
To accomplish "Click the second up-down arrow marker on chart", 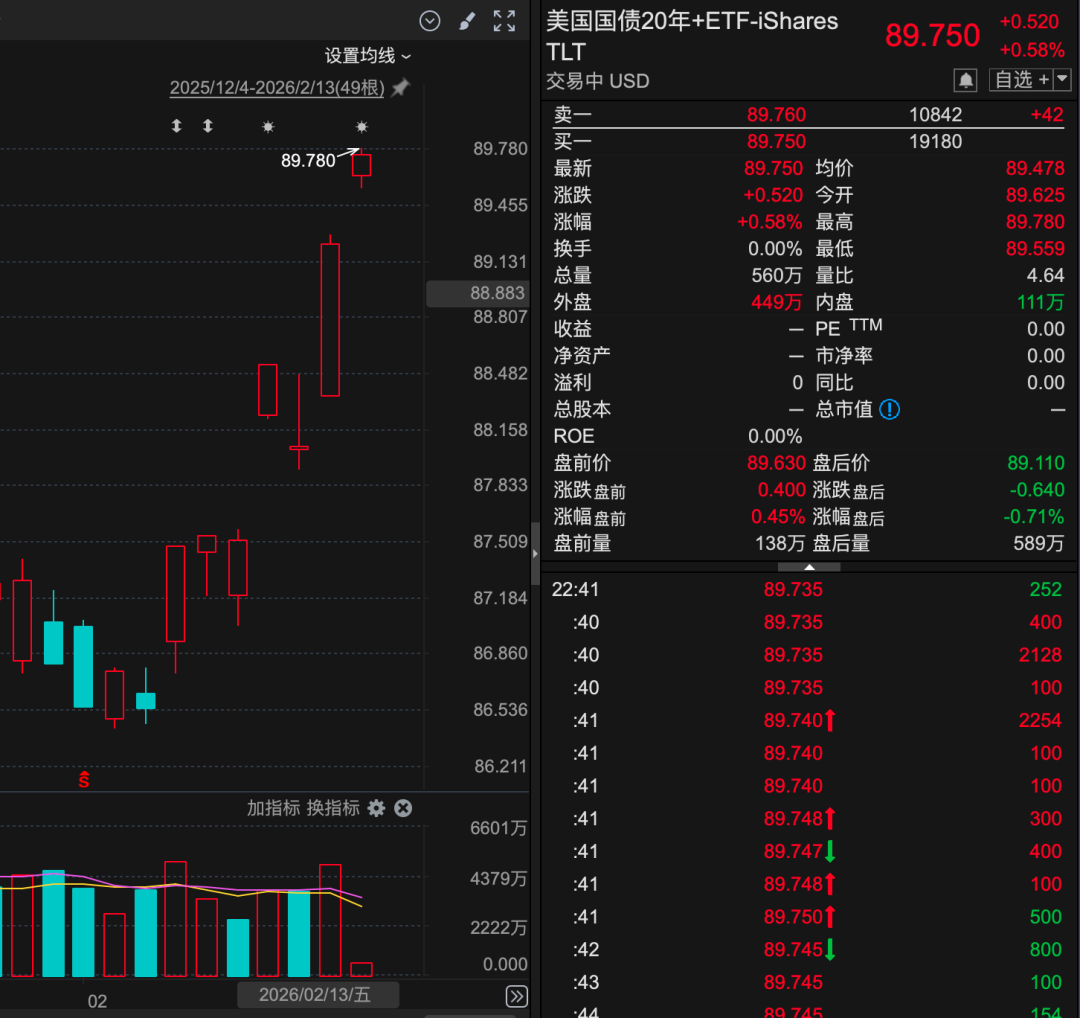I will [x=208, y=126].
